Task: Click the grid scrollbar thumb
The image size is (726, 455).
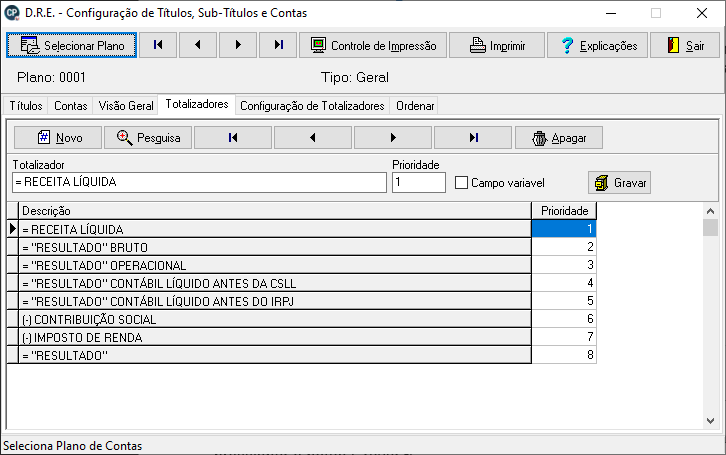Action: pyautogui.click(x=710, y=228)
